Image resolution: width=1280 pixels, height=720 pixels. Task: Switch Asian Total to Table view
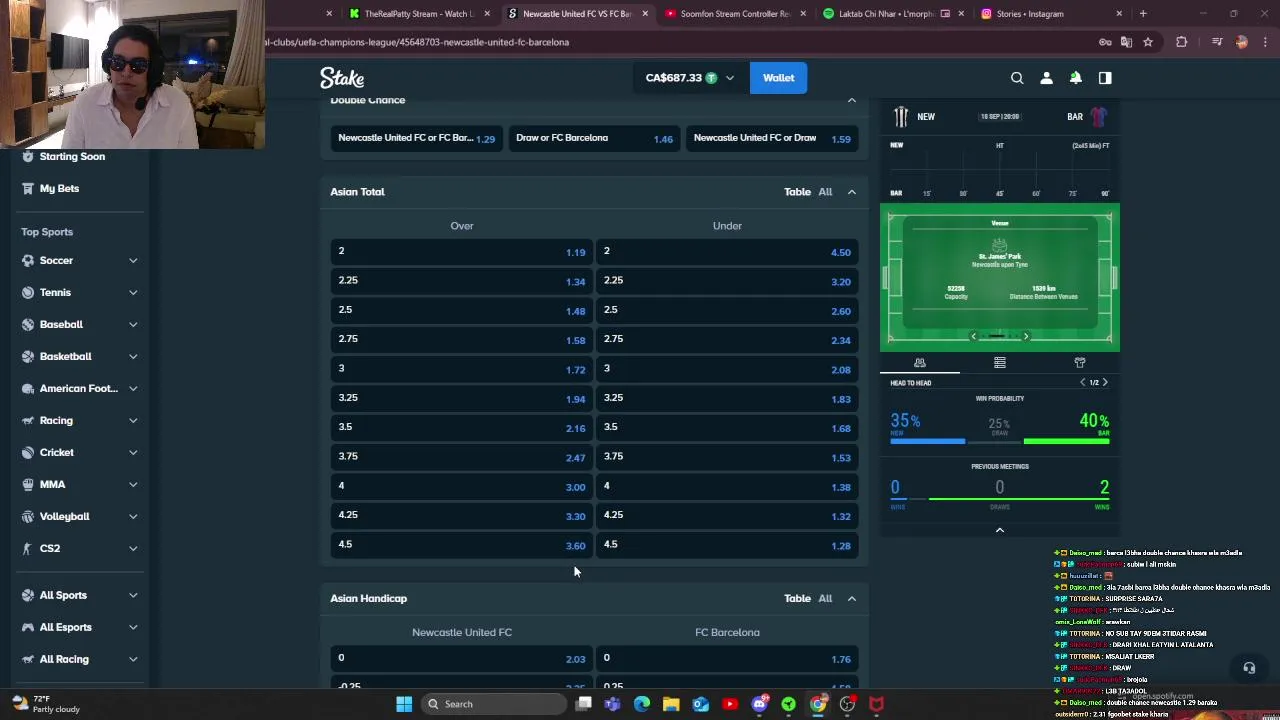[797, 192]
